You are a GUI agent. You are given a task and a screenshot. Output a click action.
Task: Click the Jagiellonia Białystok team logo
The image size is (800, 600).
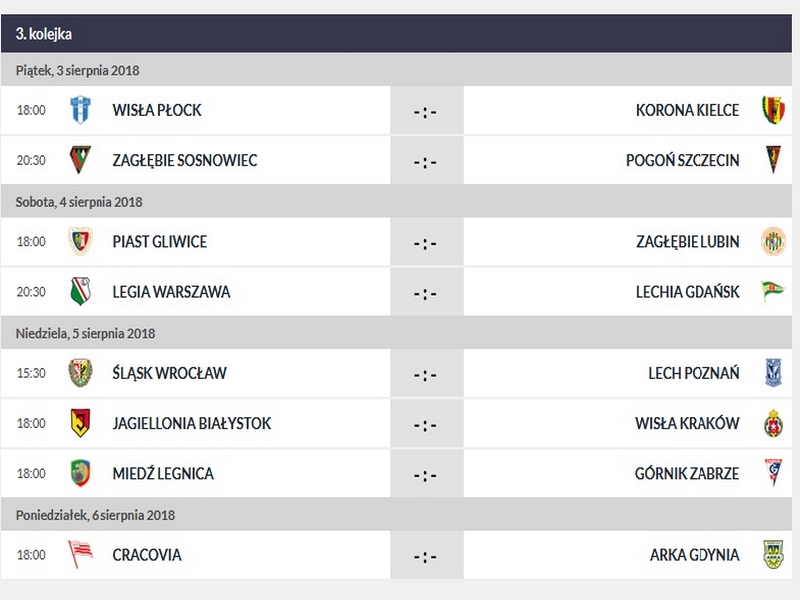(80, 423)
